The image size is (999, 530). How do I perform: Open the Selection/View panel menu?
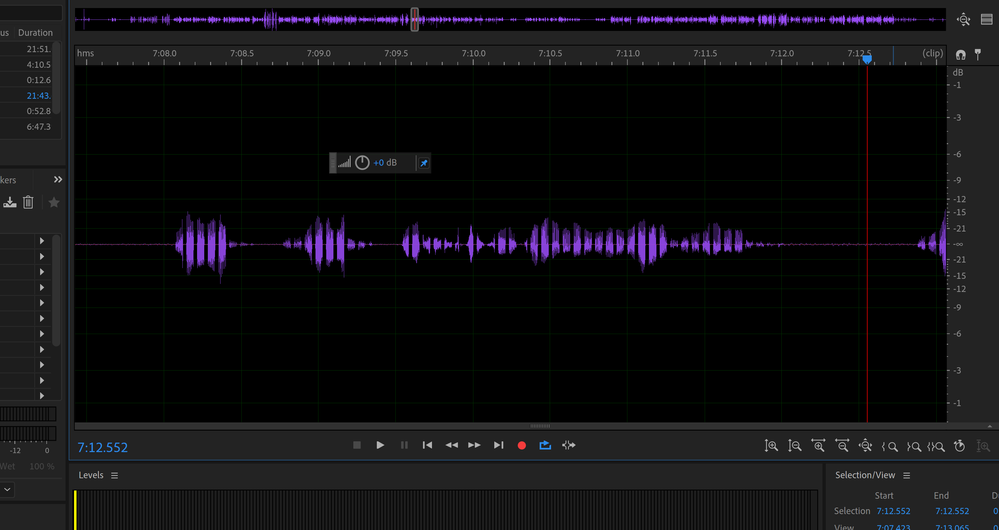pos(907,475)
